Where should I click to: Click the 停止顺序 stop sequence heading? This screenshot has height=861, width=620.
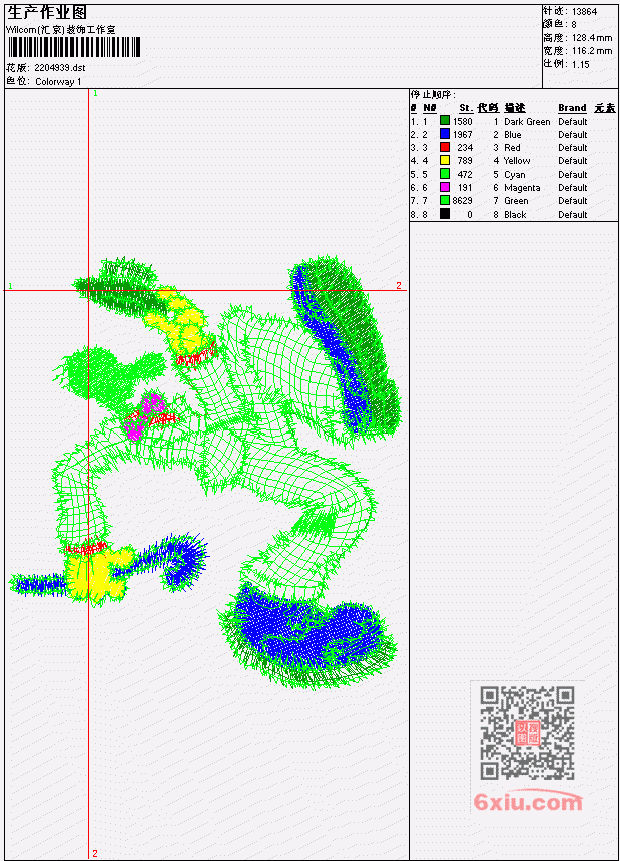tap(433, 94)
